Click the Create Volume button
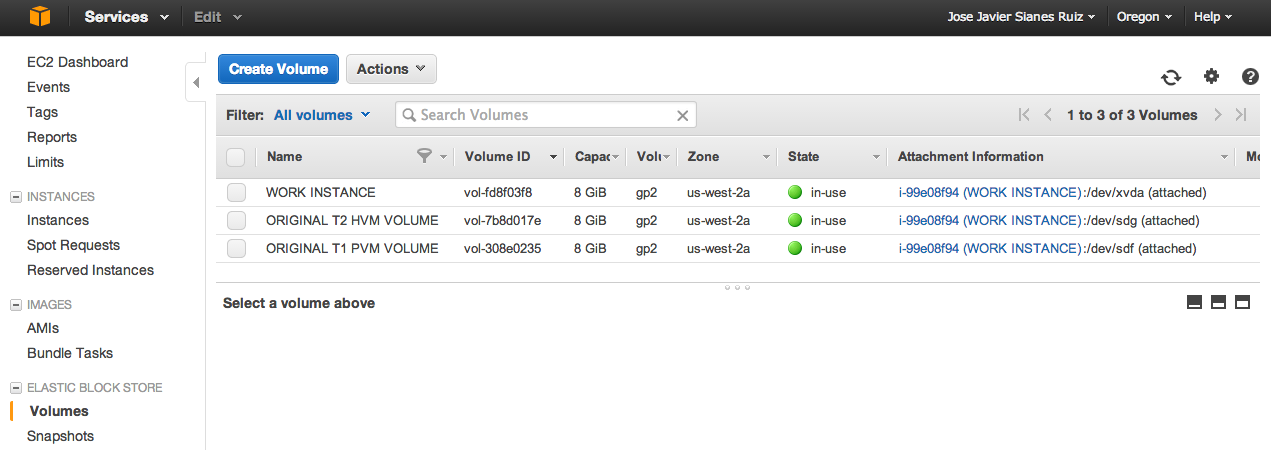The width and height of the screenshot is (1271, 450). 278,69
